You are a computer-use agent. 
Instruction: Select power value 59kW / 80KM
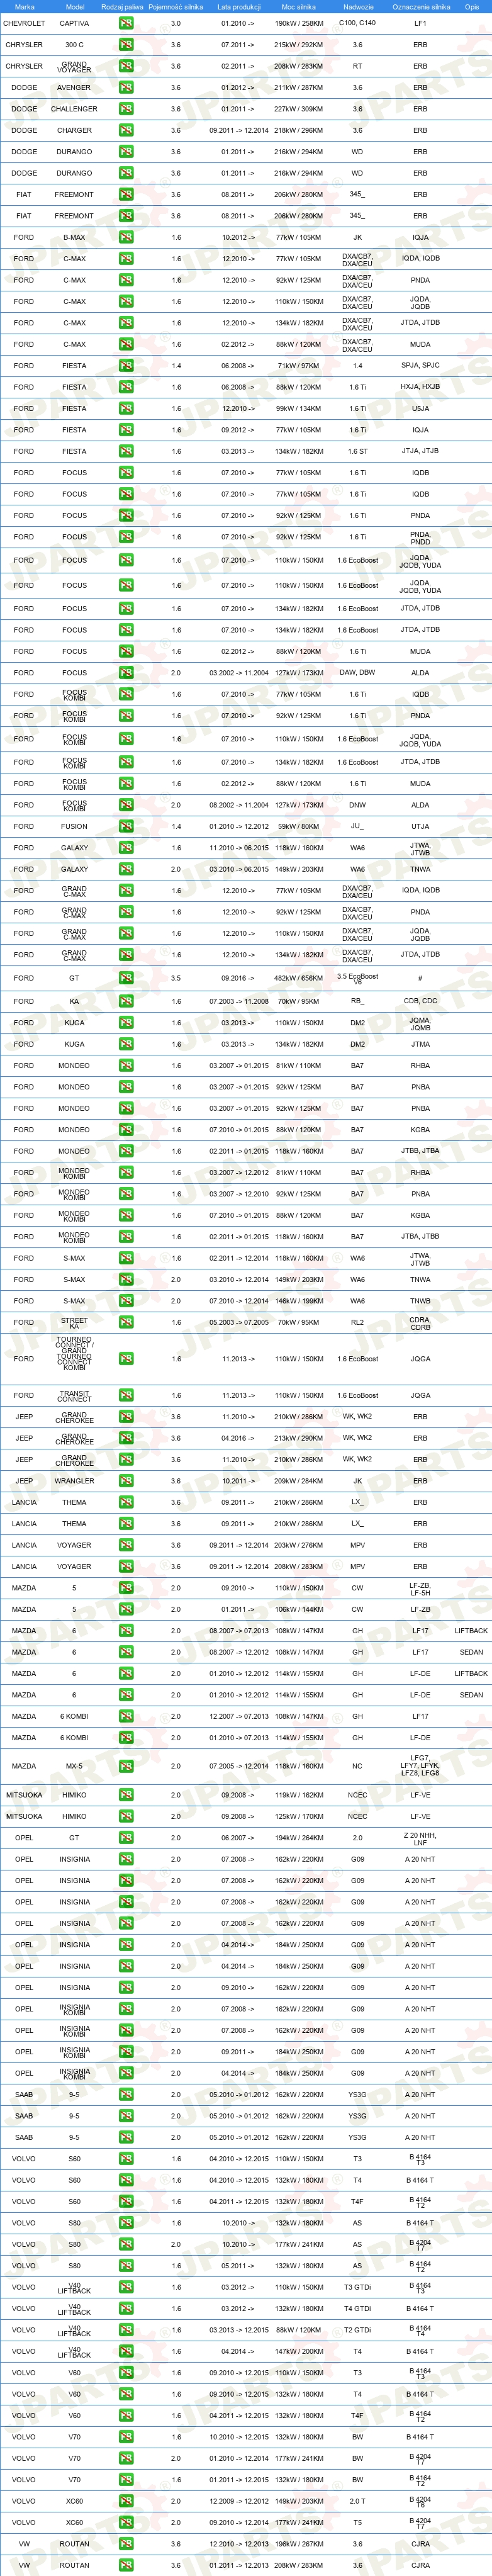tap(298, 827)
